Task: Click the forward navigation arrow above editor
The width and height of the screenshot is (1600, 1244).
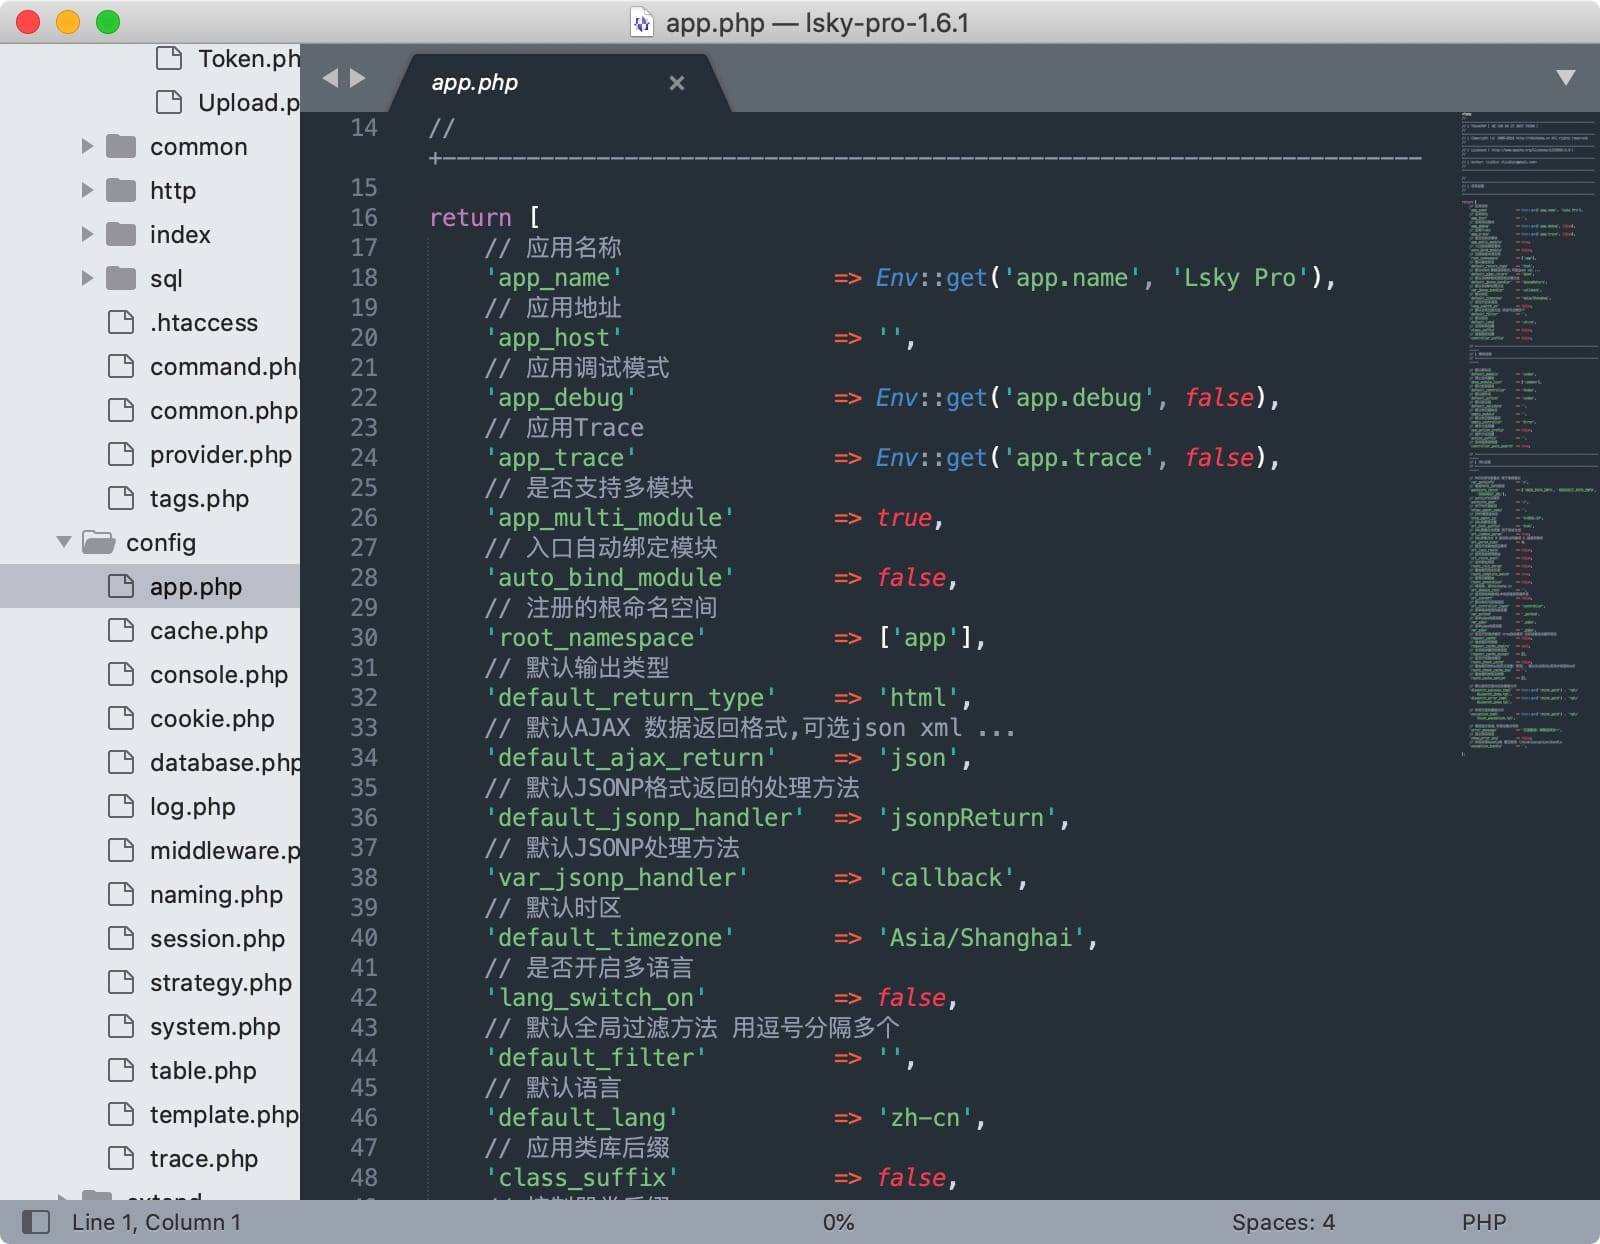Action: 358,78
